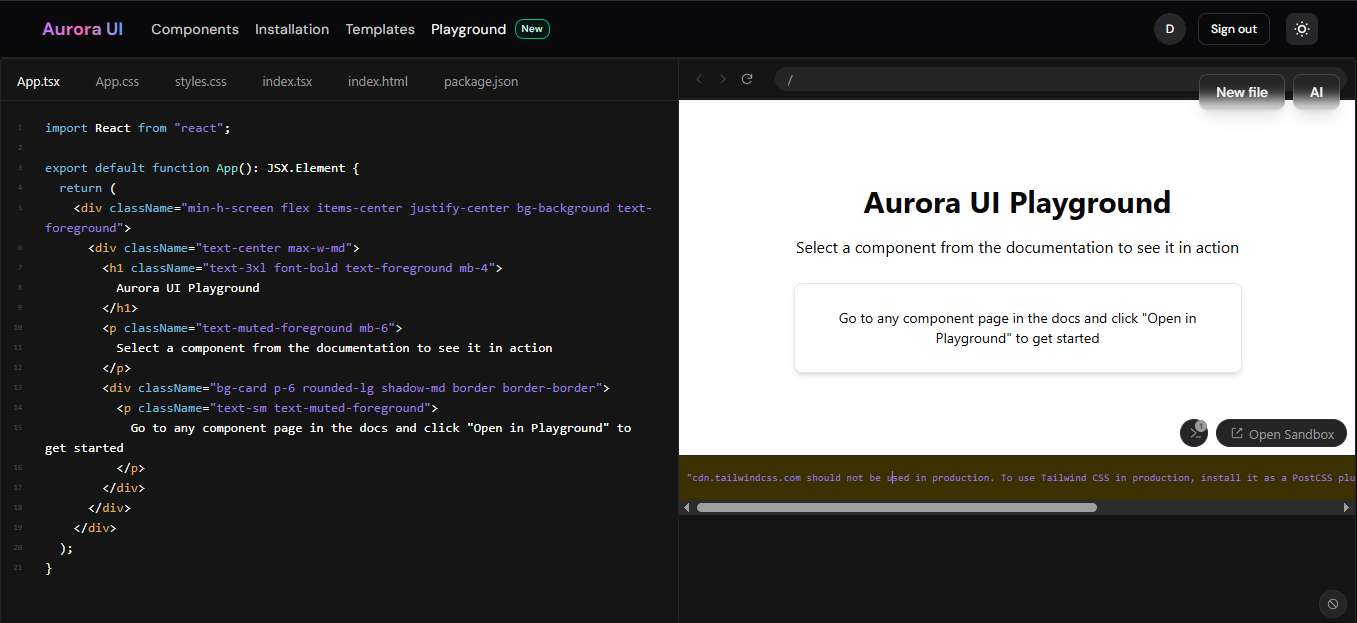Switch to the package.json file tab
This screenshot has width=1357, height=623.
point(481,81)
